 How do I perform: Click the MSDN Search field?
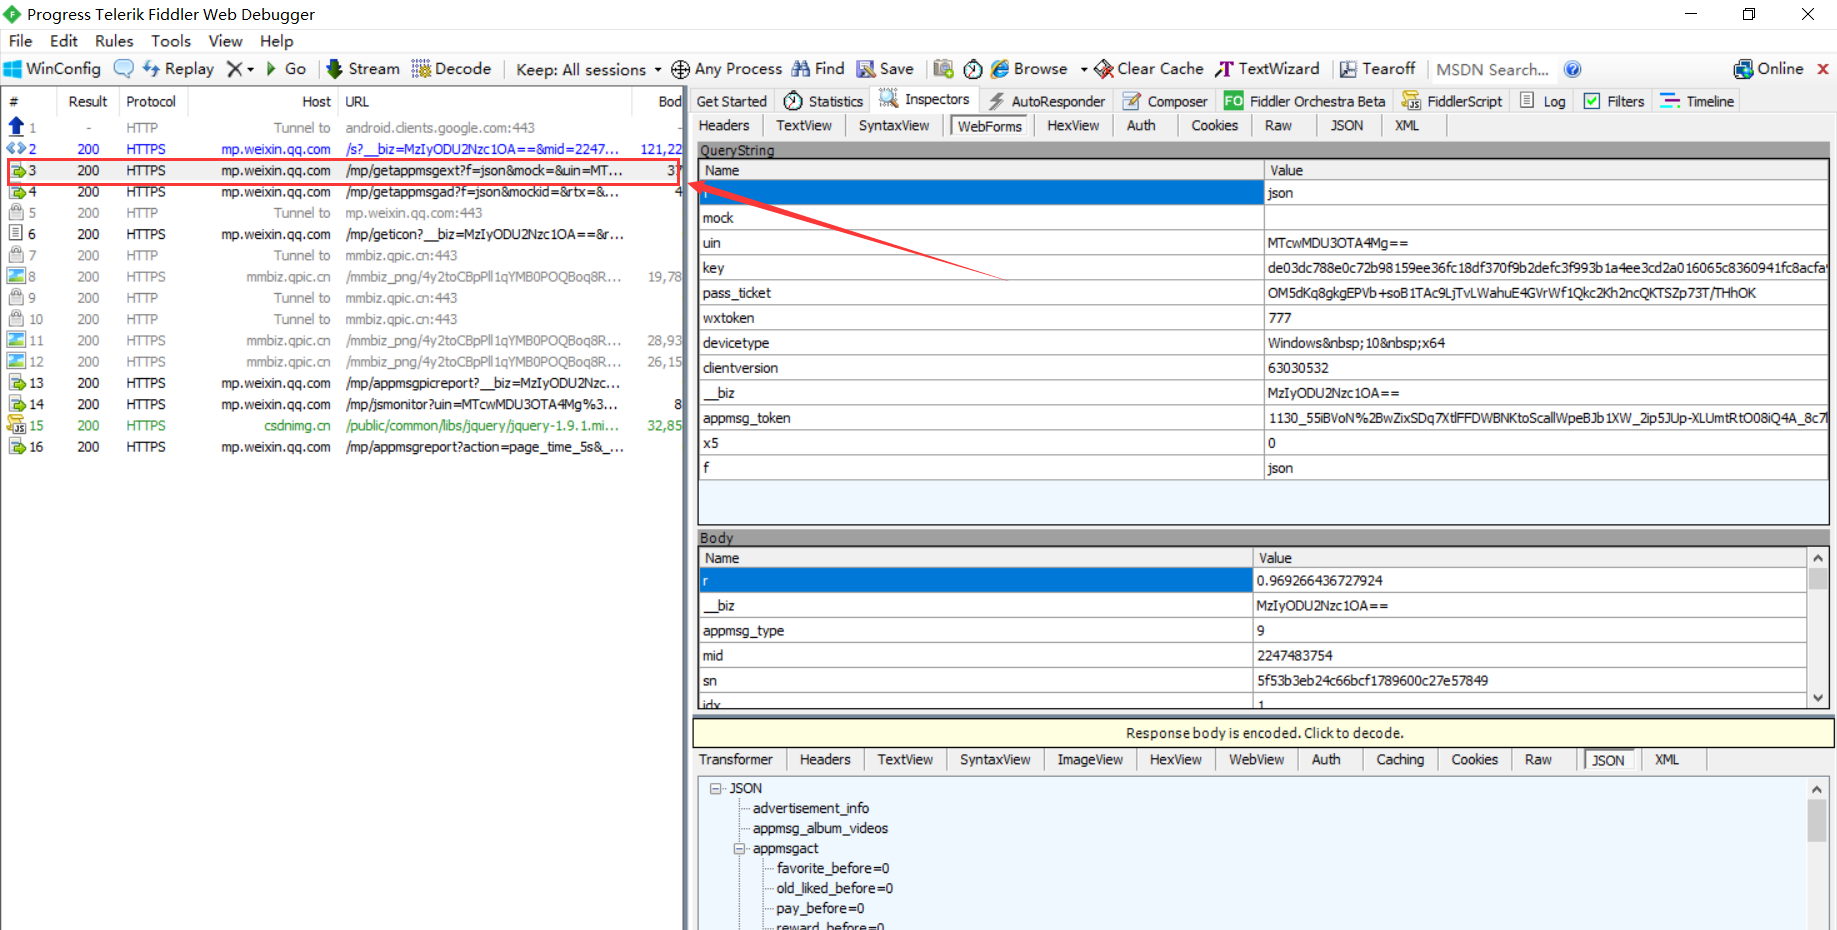click(x=1493, y=70)
